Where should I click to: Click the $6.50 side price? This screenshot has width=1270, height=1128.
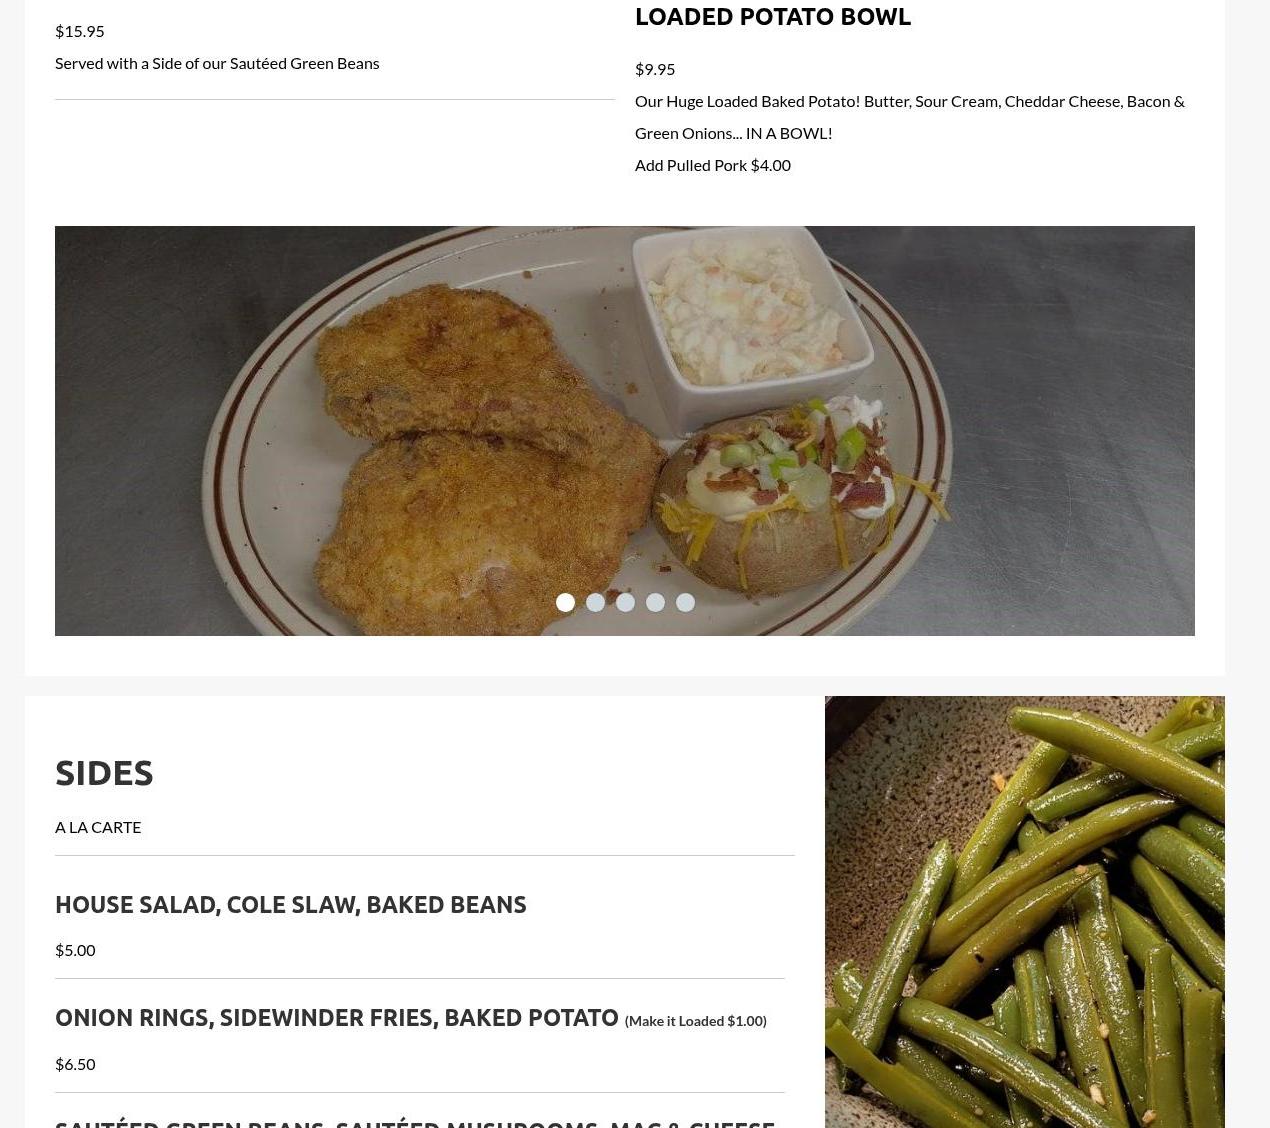[x=75, y=1064]
